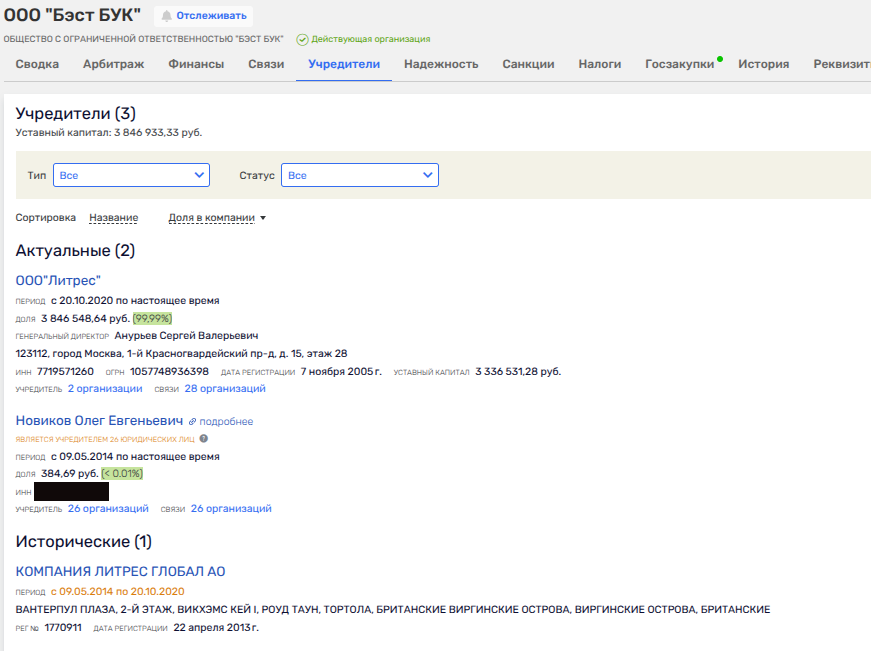Image resolution: width=871 pixels, height=651 pixels.
Task: Click the link icon beside подробнее
Action: coord(192,422)
